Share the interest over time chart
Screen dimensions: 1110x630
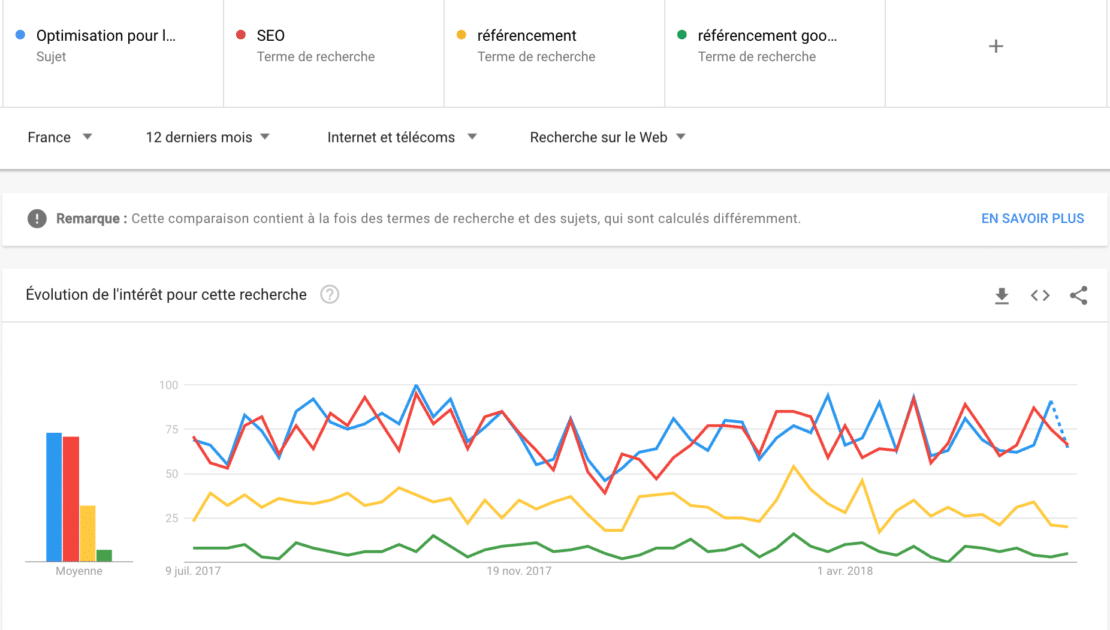[1078, 295]
